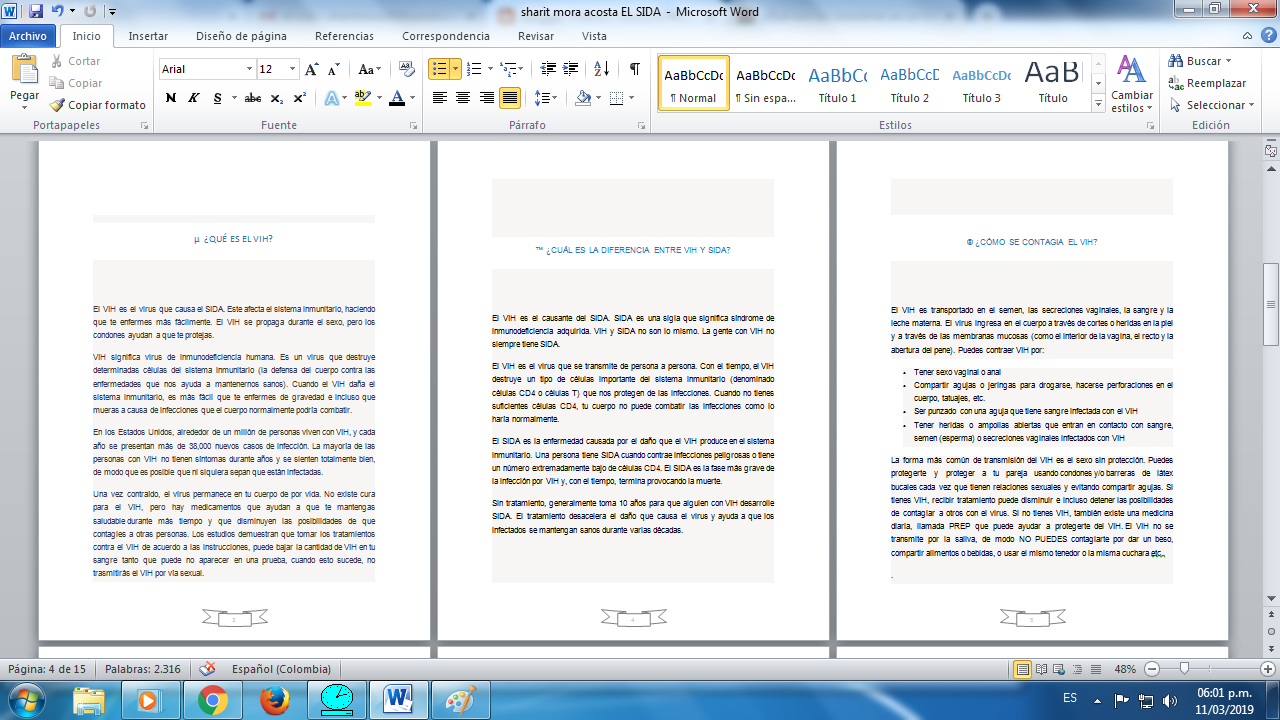Toggle bold (N) formatting
Screen dimensions: 1280x720
point(169,95)
